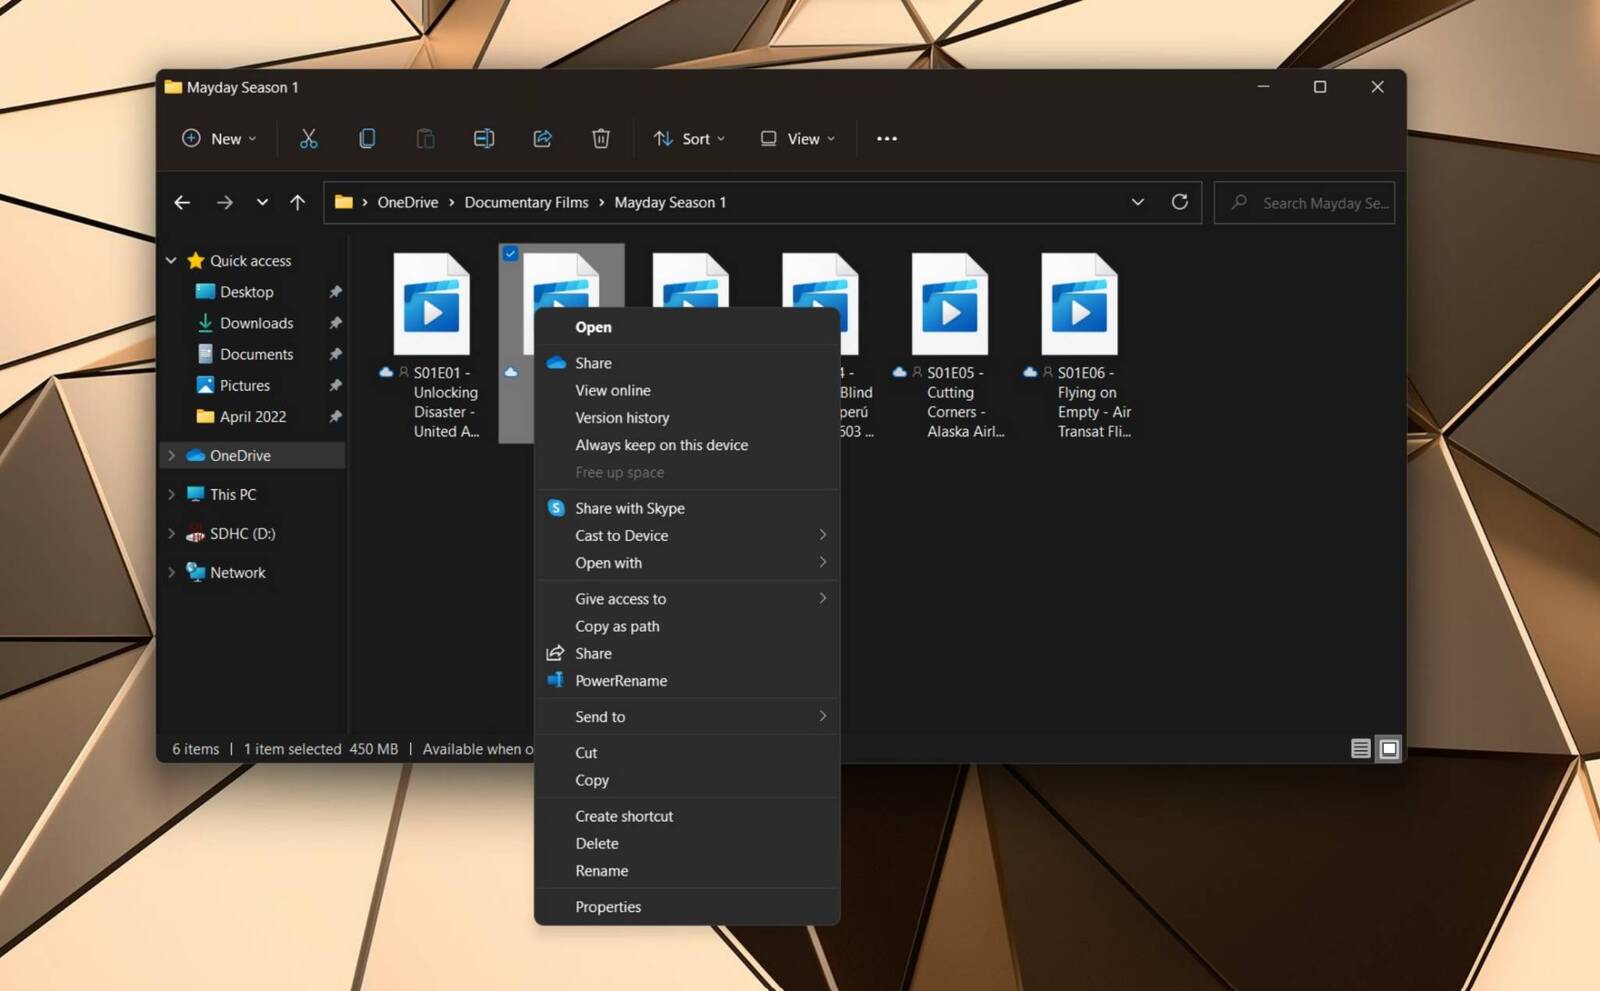Refresh the folder with the refresh icon
The width and height of the screenshot is (1600, 991).
(1180, 202)
